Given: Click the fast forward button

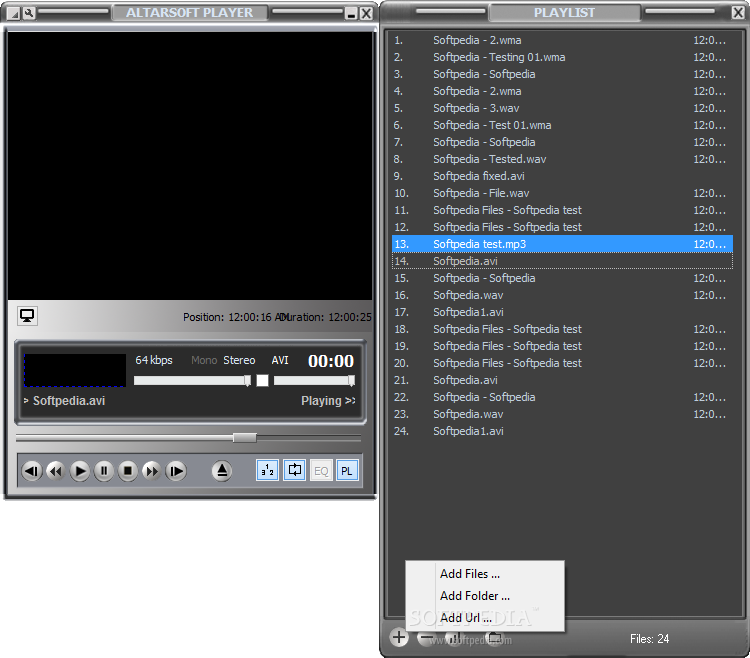Looking at the screenshot, I should [152, 472].
